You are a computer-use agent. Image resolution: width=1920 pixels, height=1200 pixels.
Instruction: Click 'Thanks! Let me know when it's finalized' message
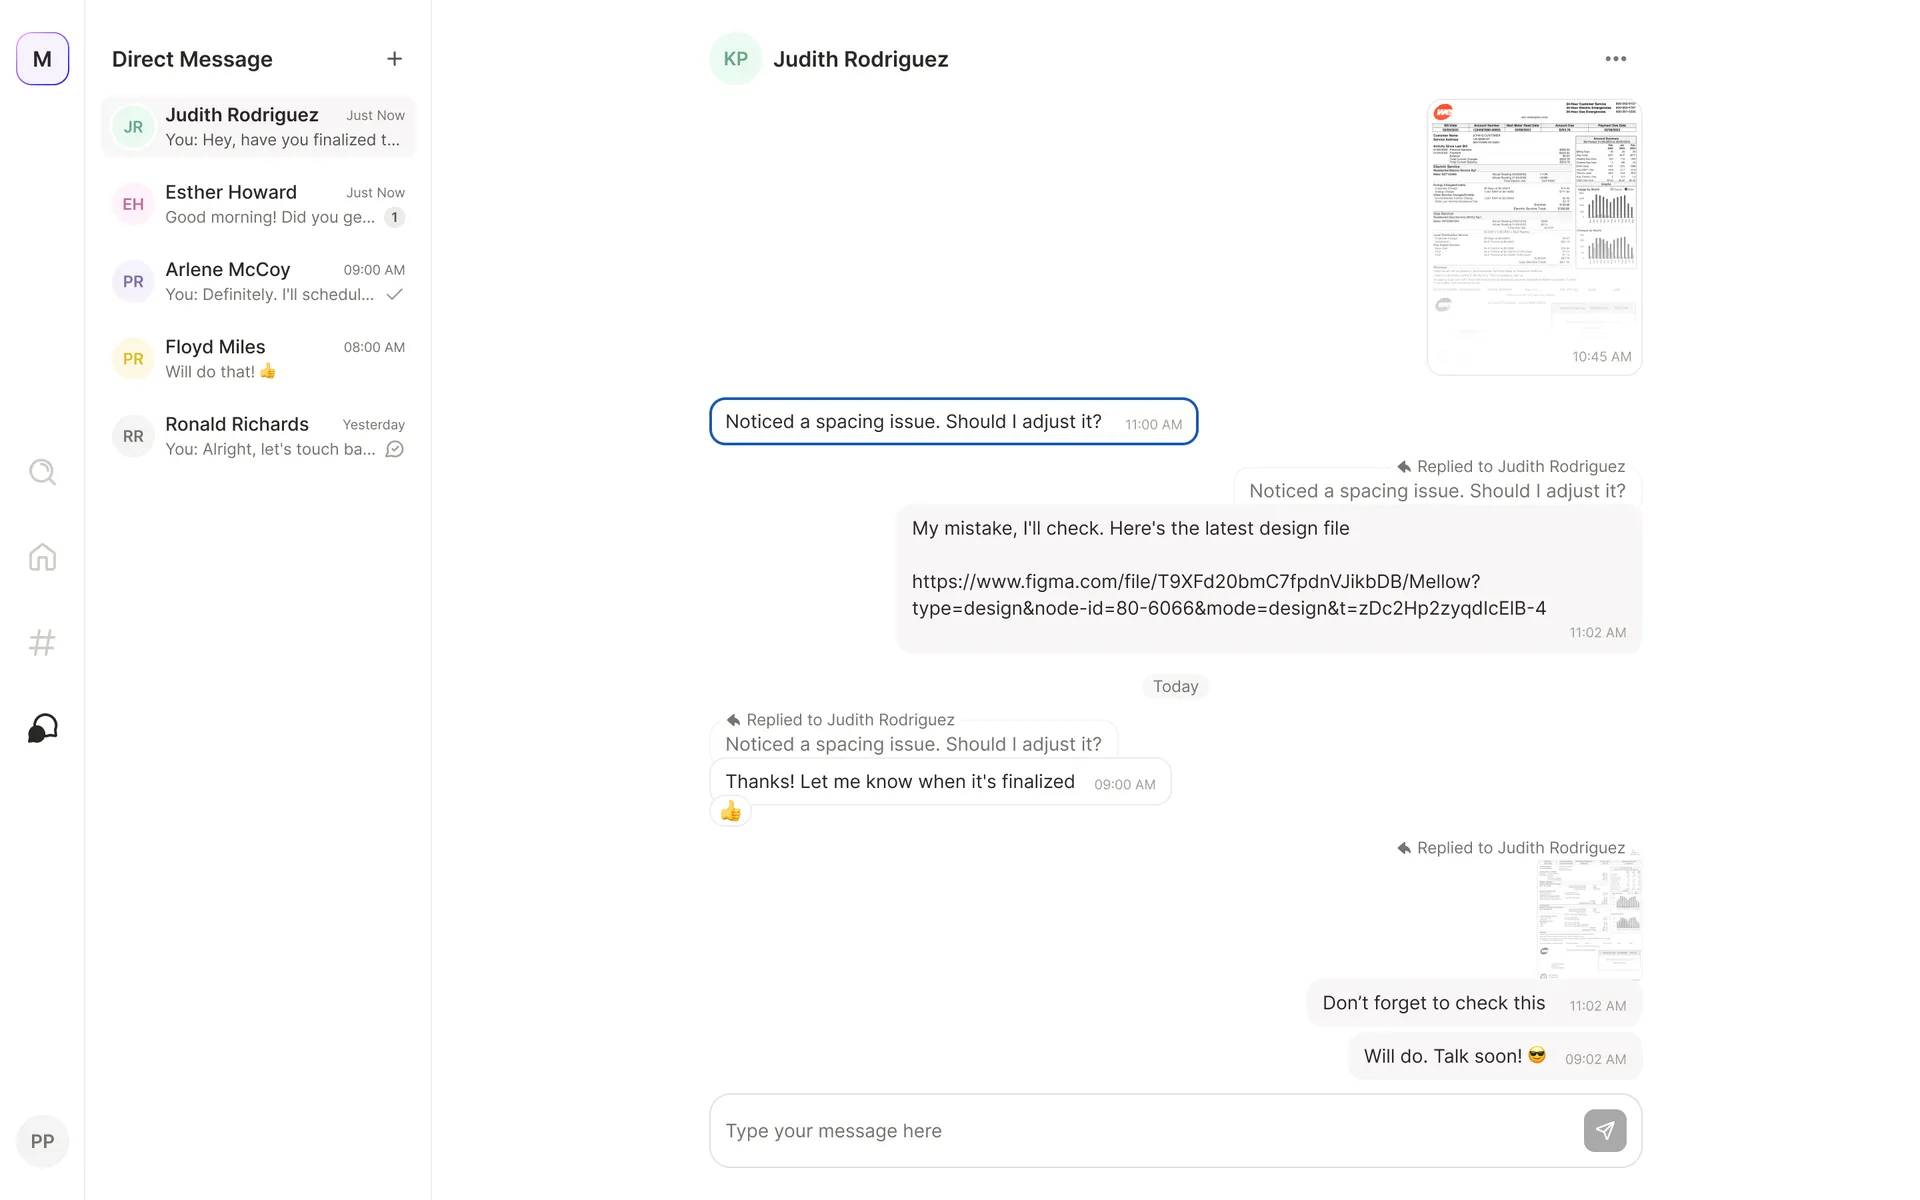(x=940, y=782)
